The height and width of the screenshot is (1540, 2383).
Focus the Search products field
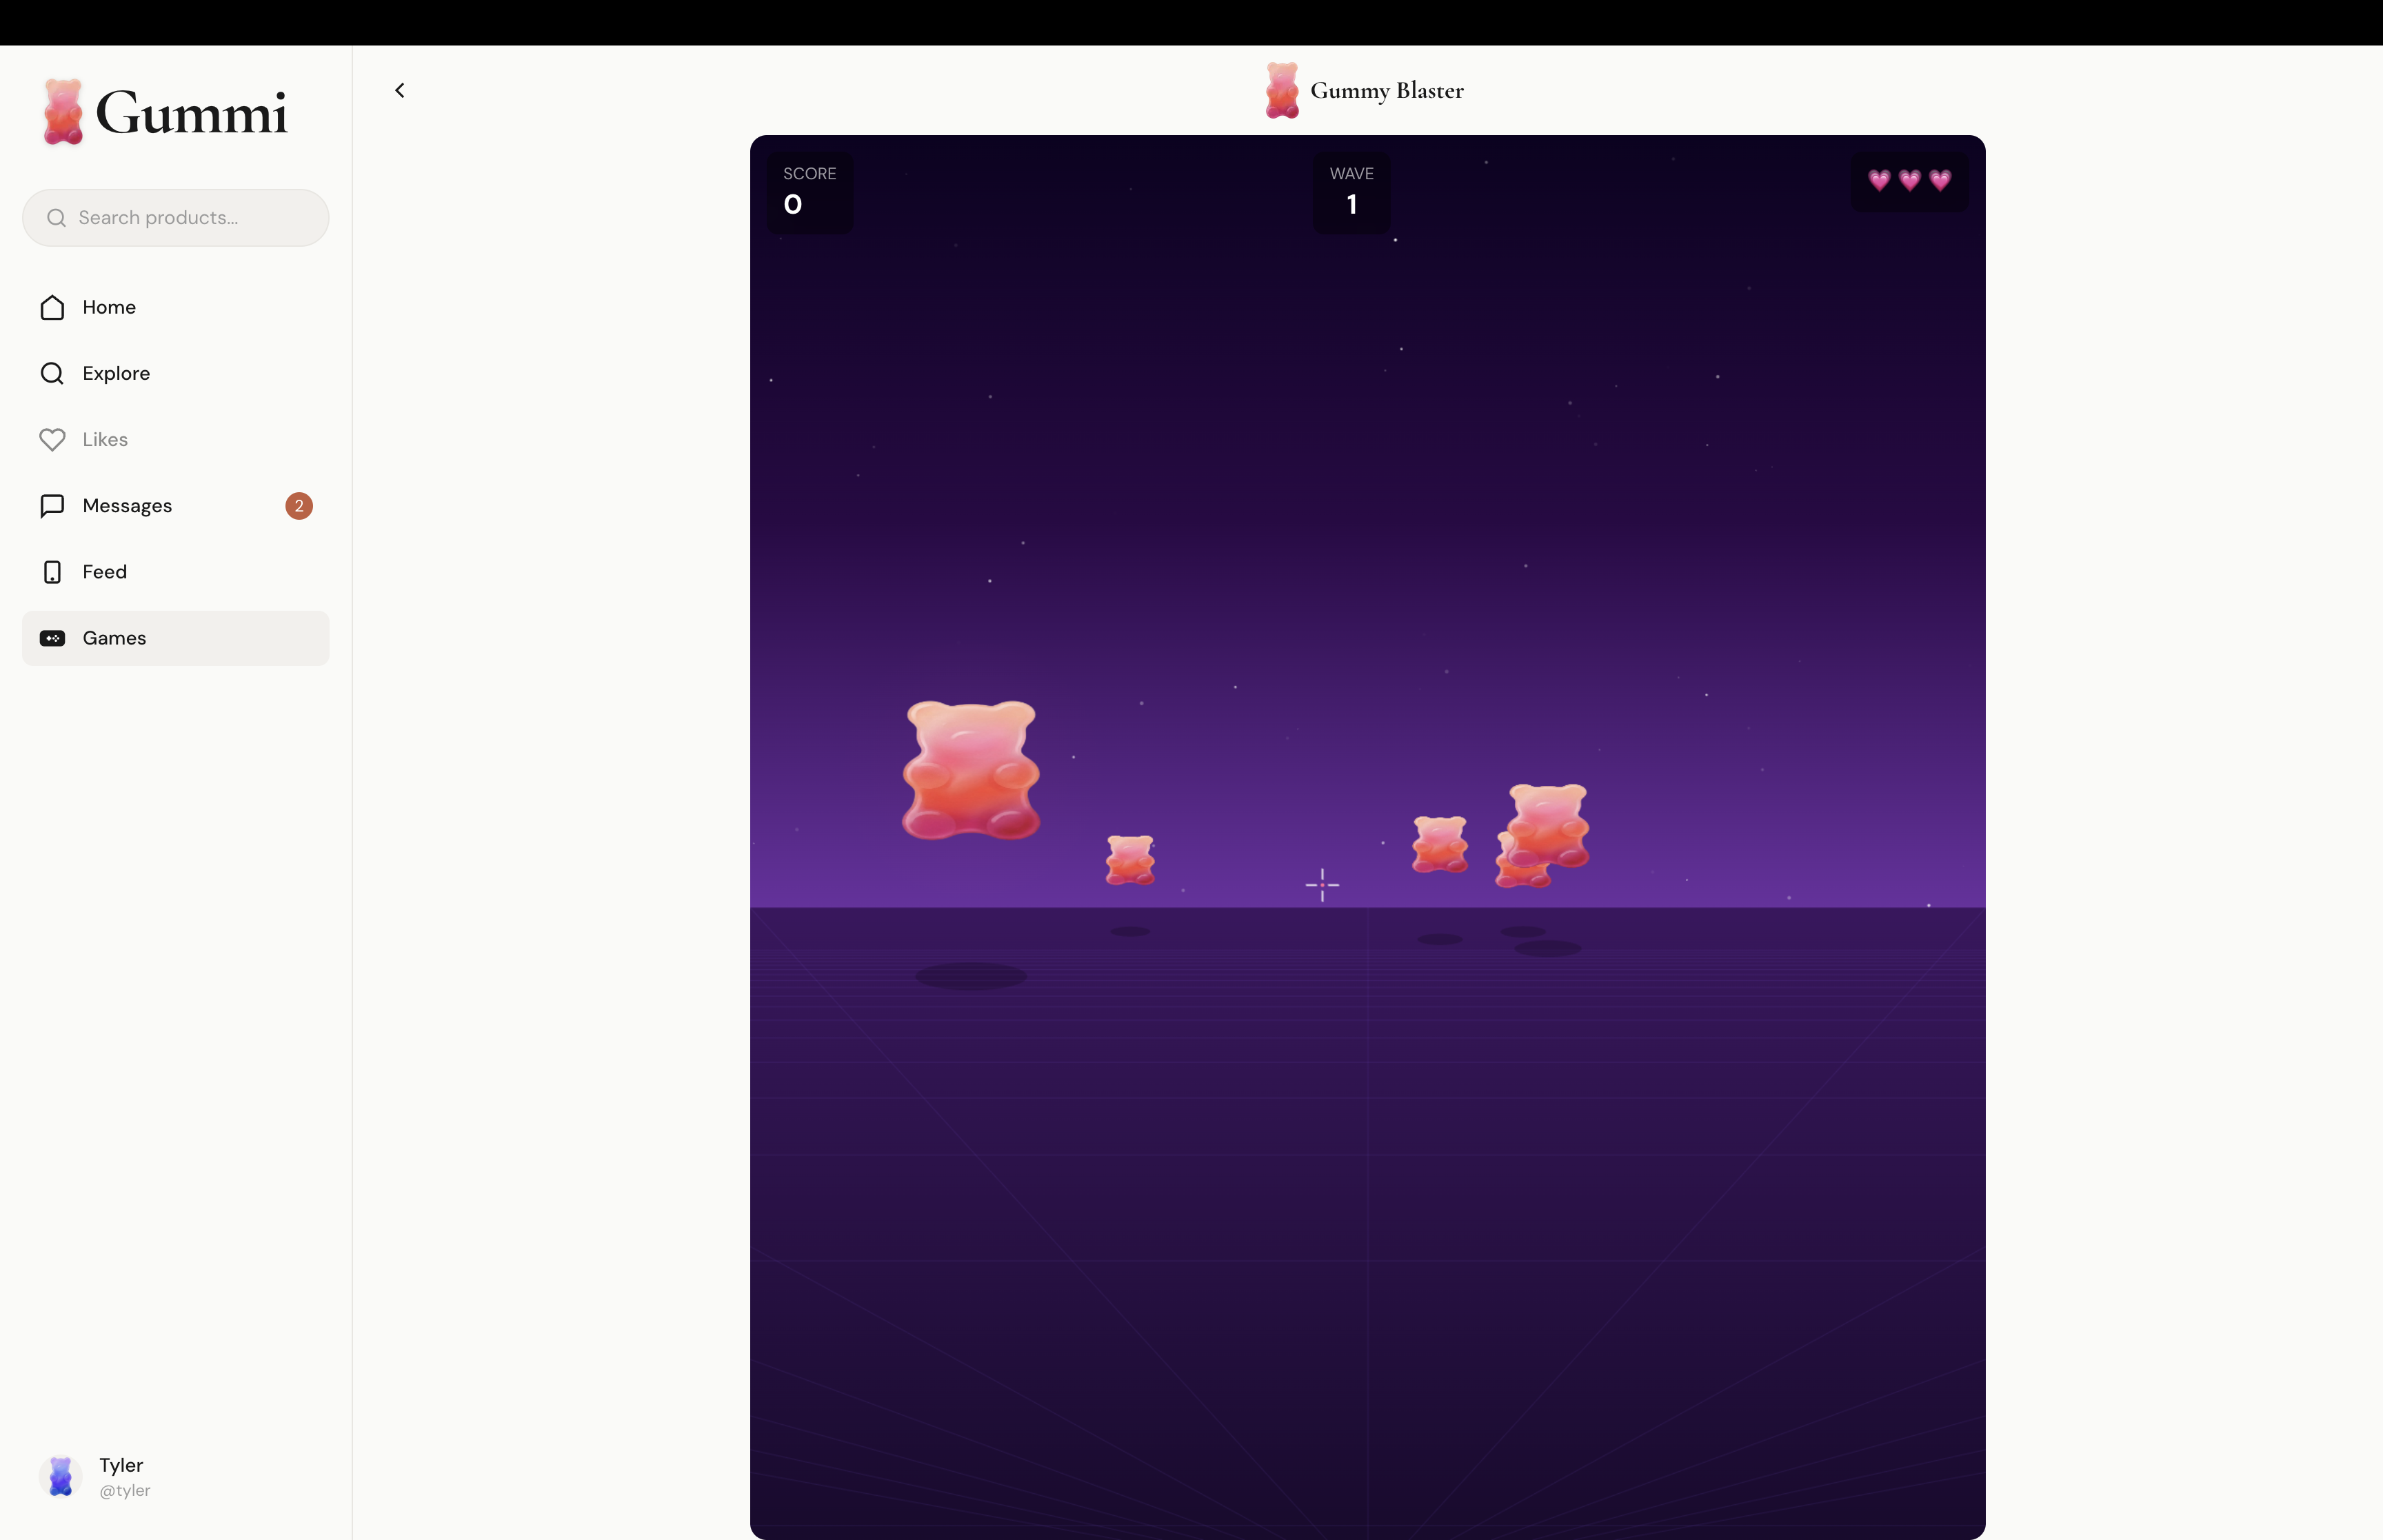coord(175,218)
